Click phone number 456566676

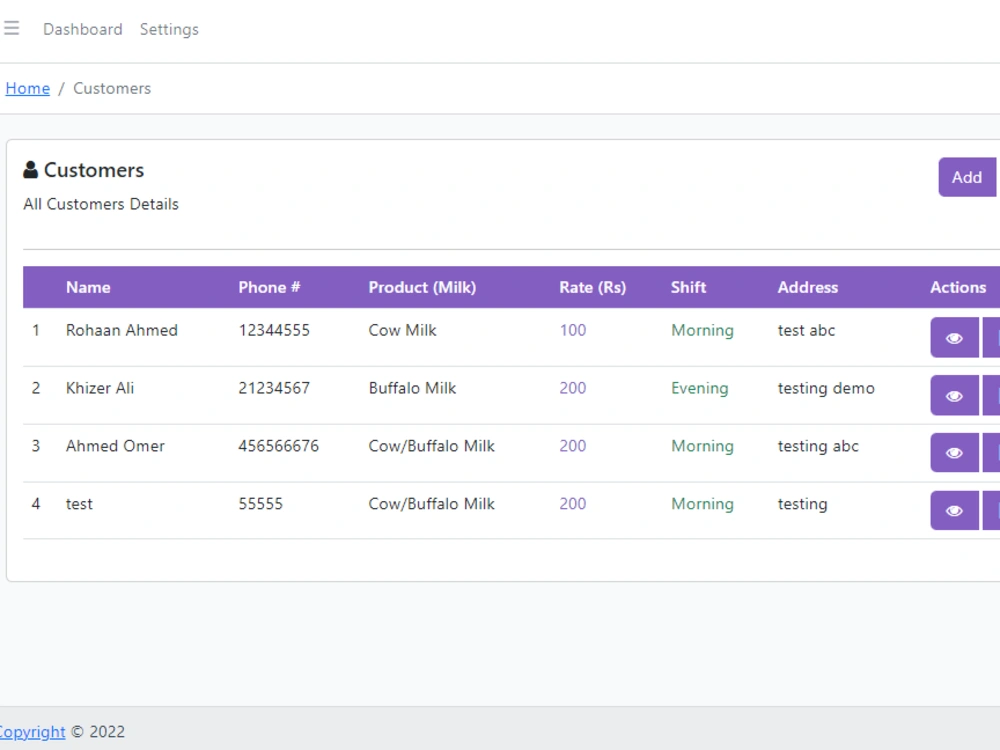click(x=279, y=446)
